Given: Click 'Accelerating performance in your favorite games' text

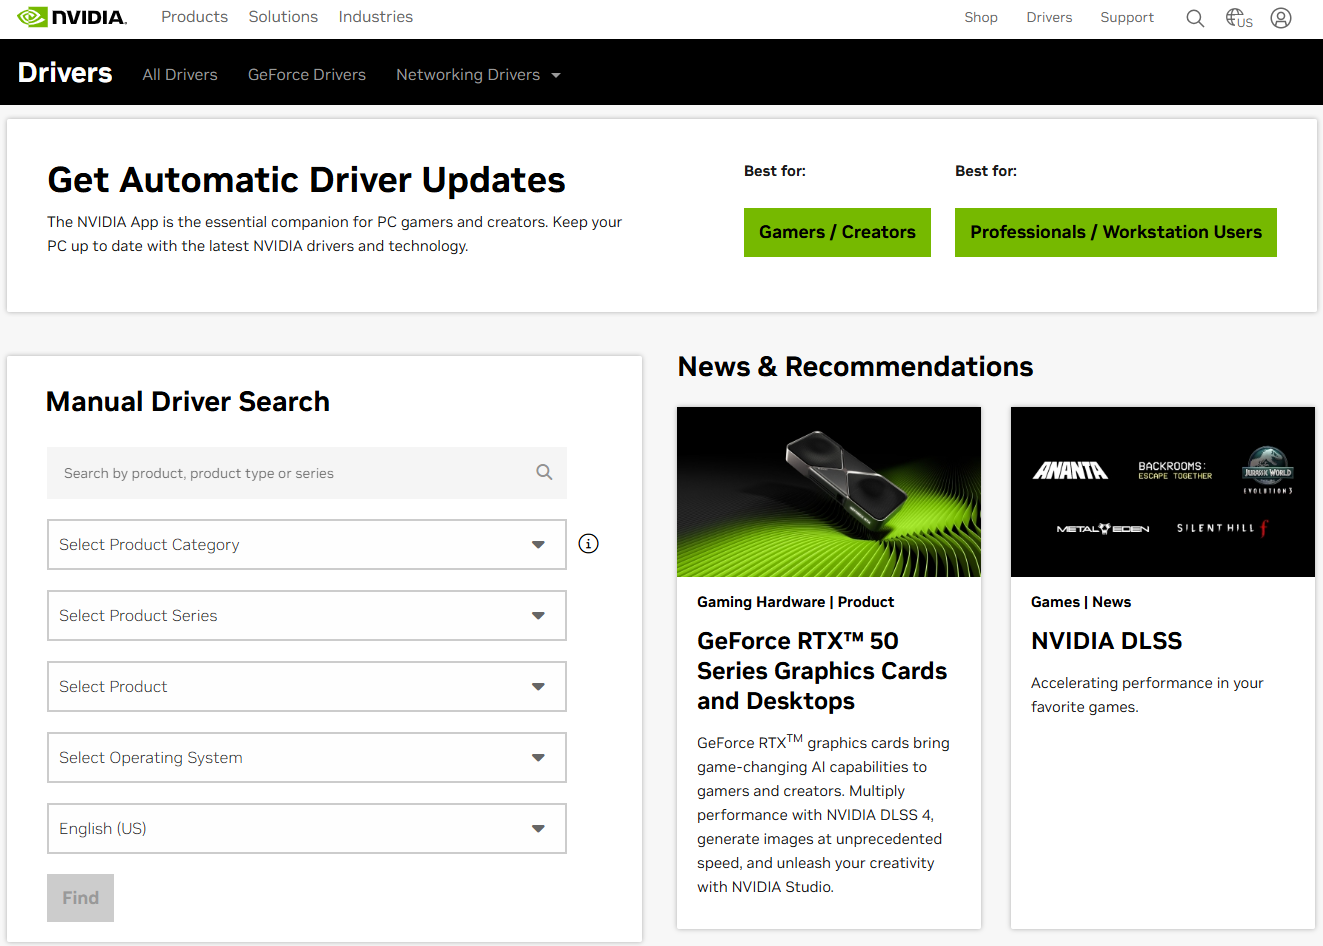Looking at the screenshot, I should click(1147, 695).
